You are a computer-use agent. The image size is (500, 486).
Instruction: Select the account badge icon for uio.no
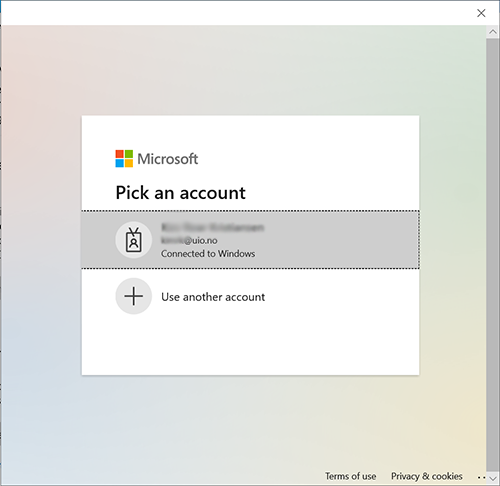click(x=134, y=240)
